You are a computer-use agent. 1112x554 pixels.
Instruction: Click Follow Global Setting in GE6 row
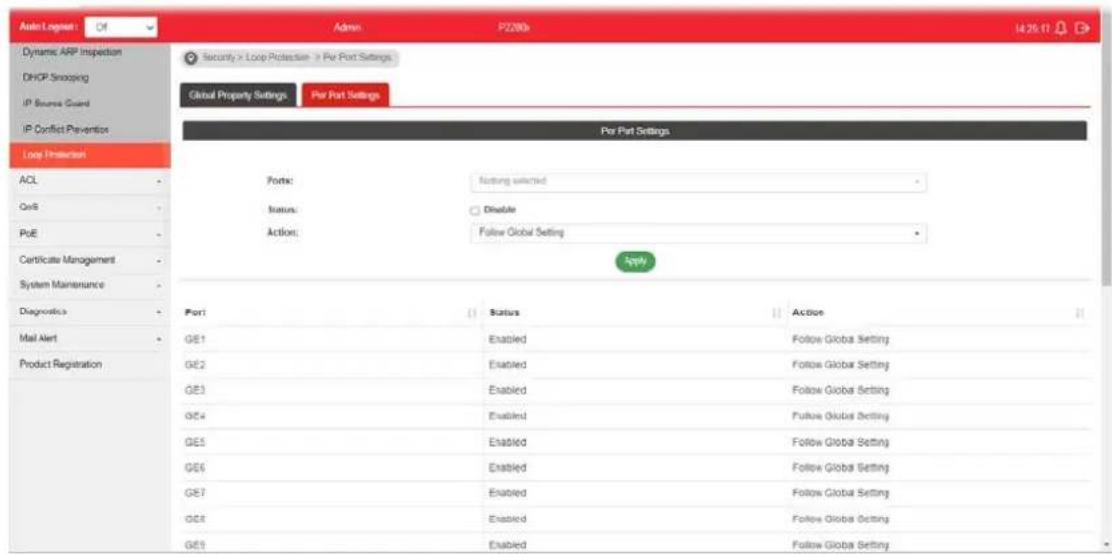pos(840,467)
